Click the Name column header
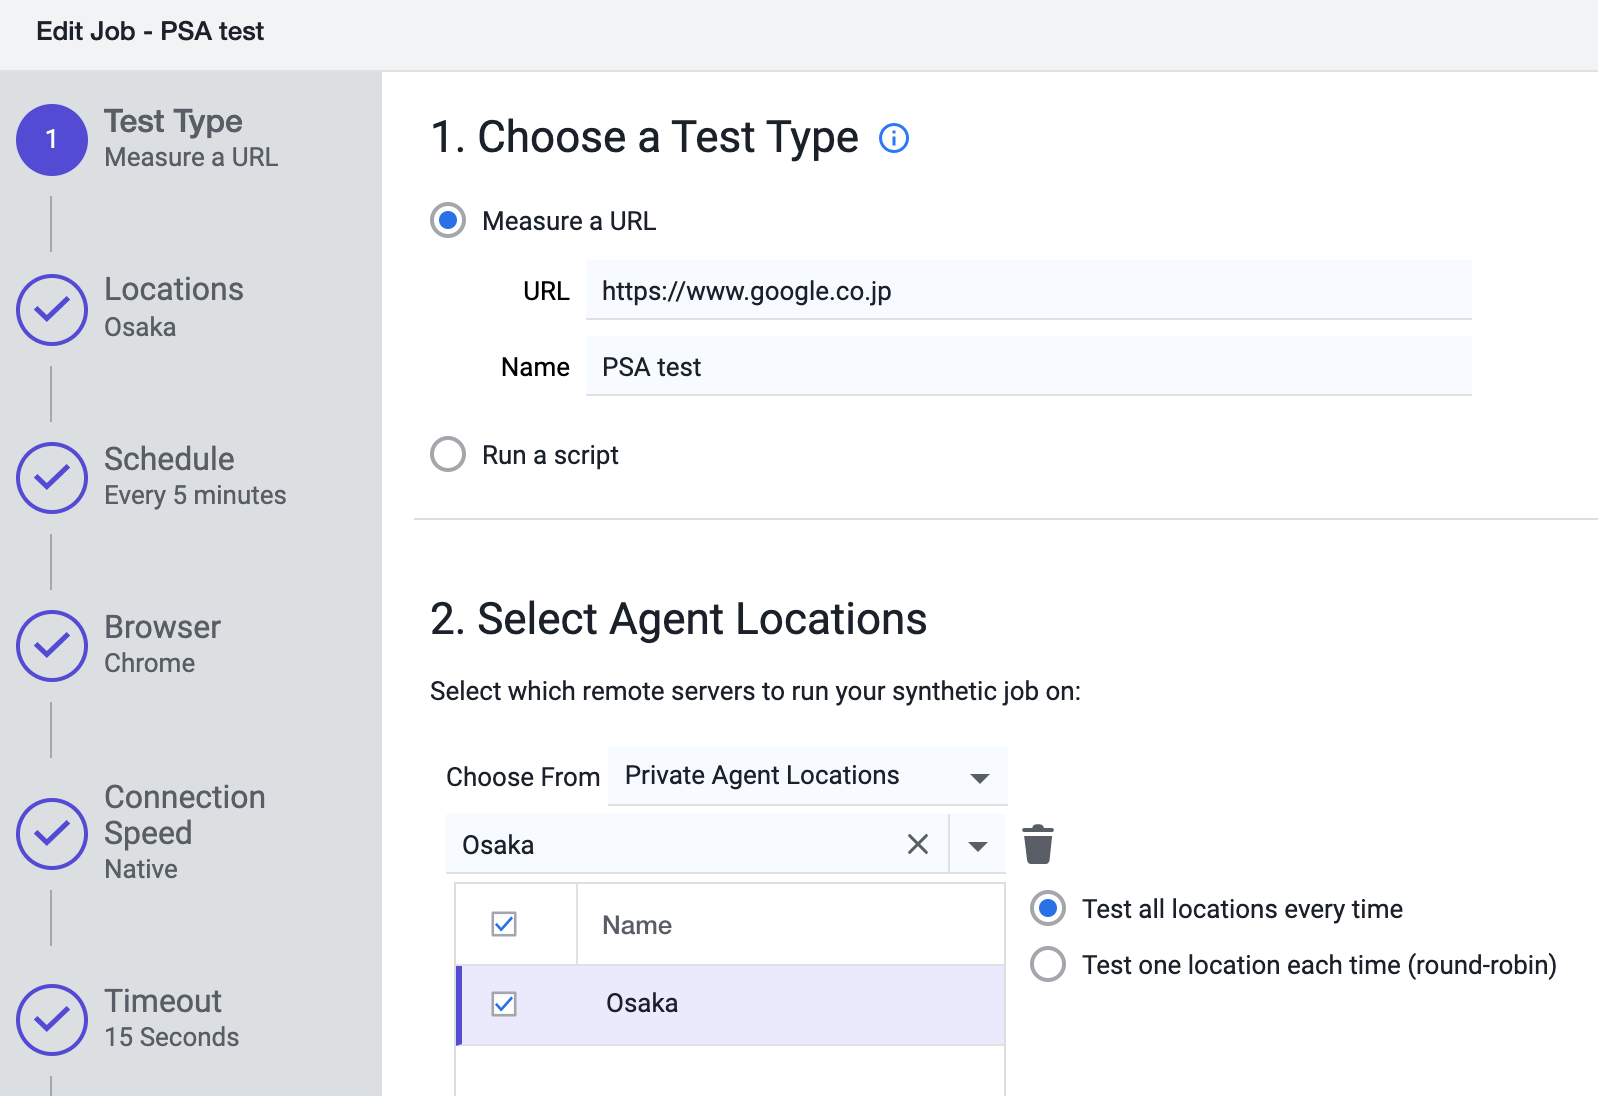 point(637,925)
